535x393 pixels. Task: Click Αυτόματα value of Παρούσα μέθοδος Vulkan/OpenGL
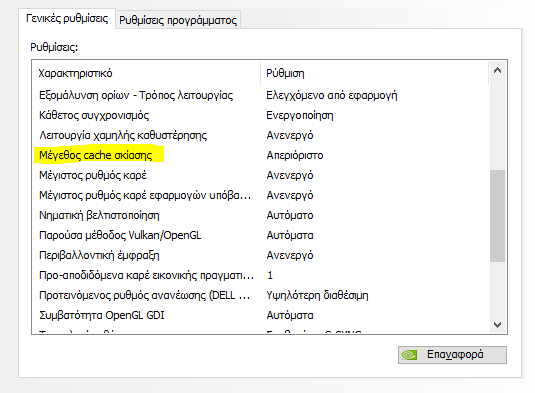[x=290, y=235]
